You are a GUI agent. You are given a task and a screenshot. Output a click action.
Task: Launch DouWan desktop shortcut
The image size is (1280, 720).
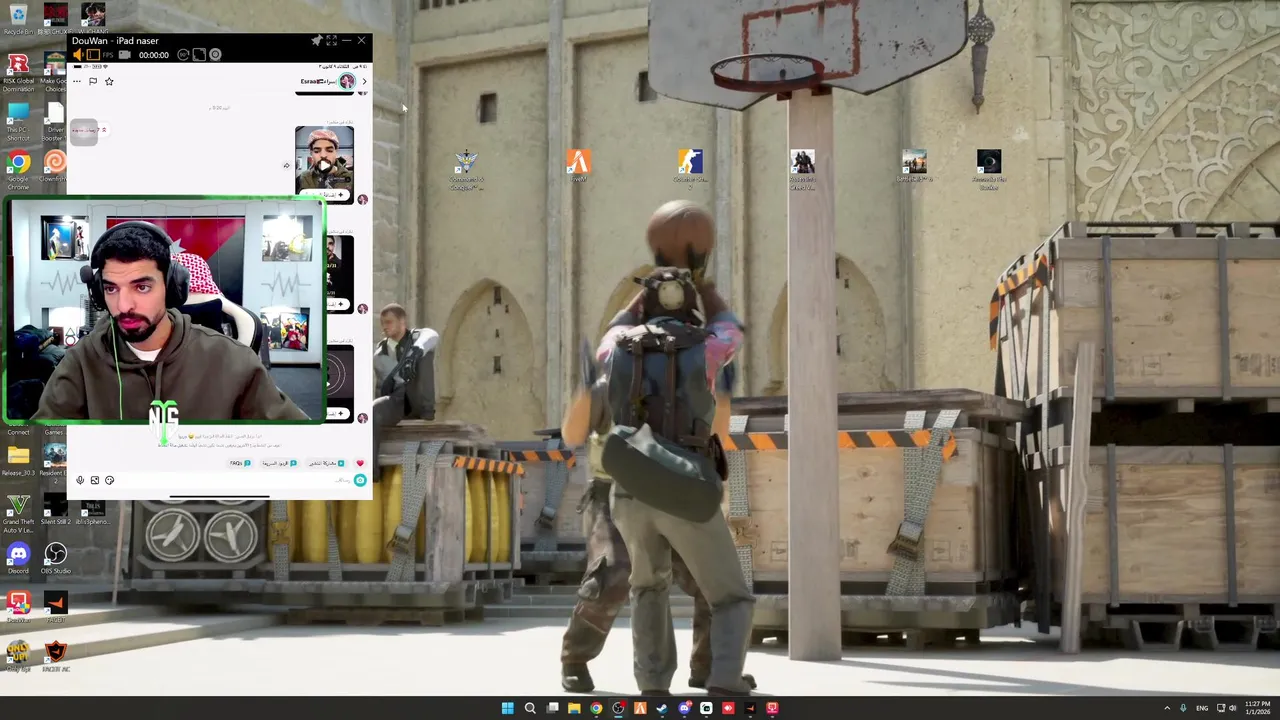click(x=18, y=606)
